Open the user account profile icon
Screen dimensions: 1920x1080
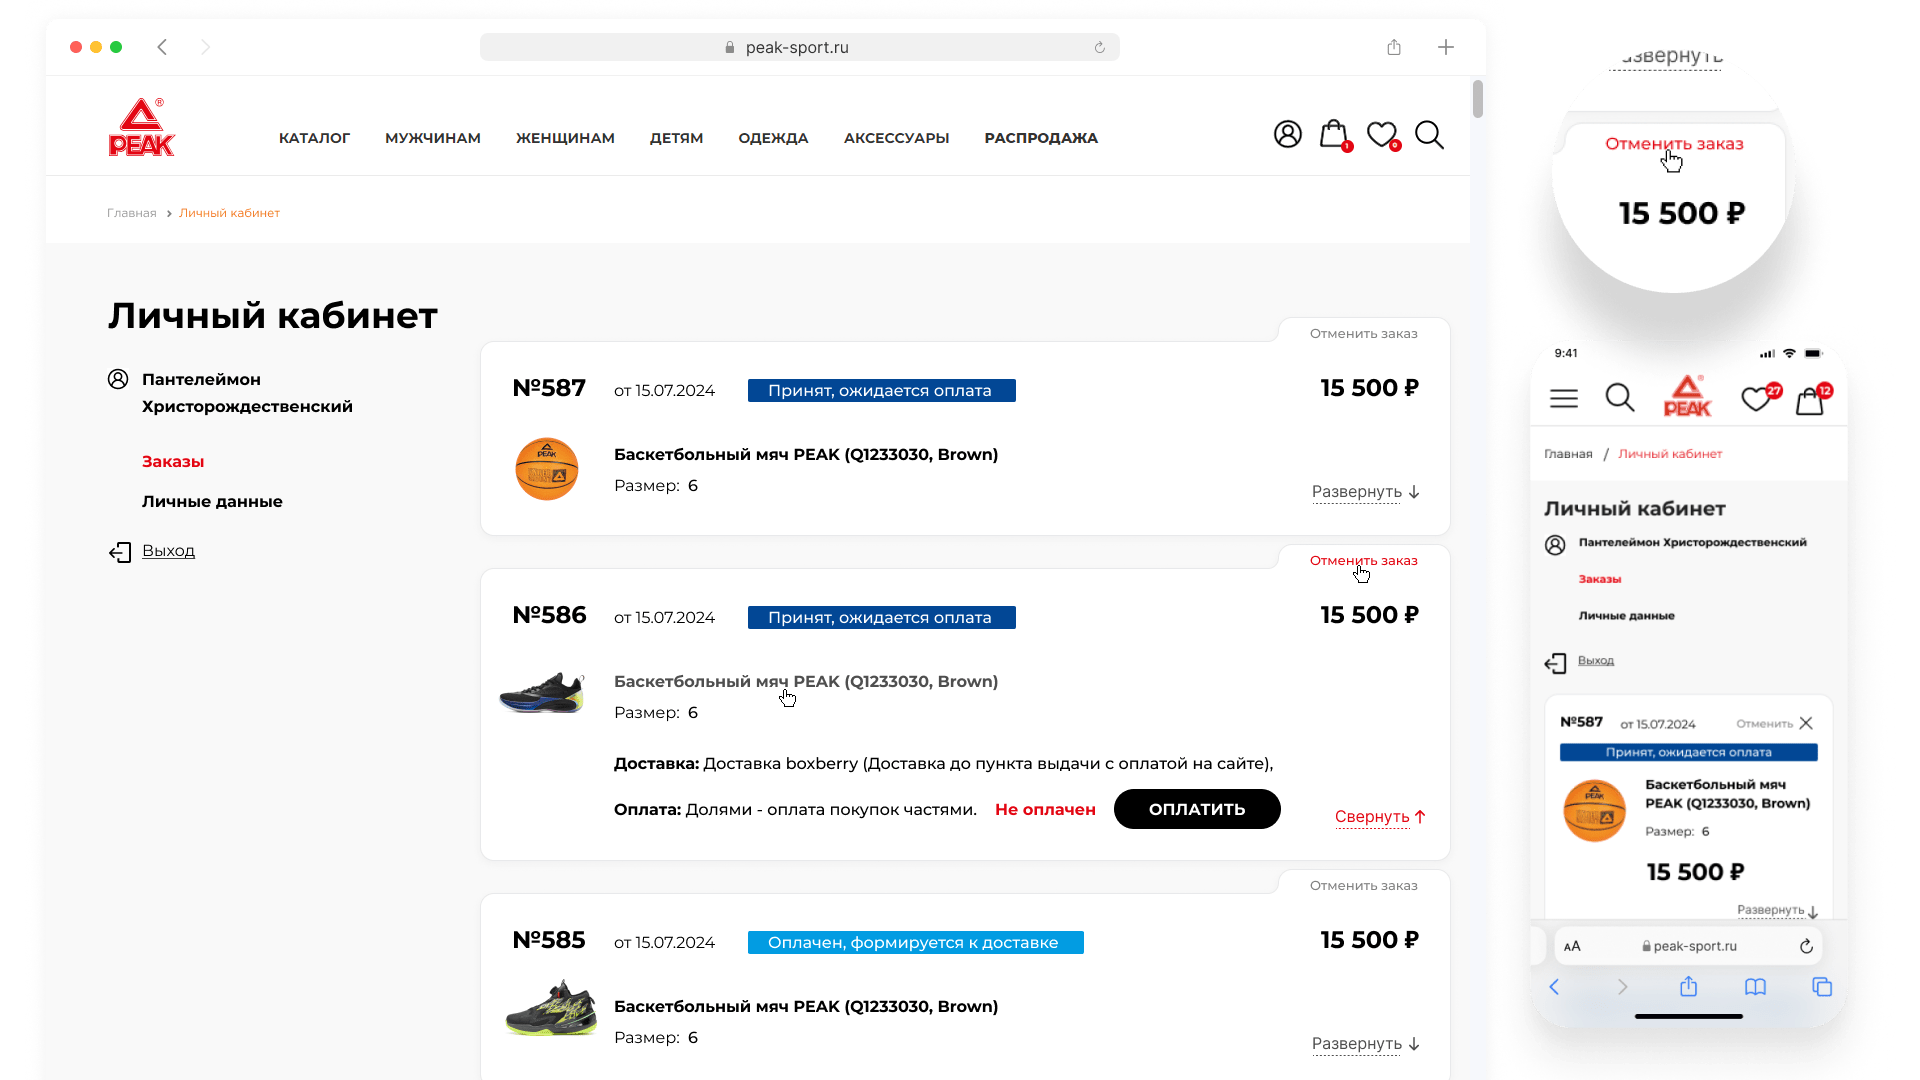click(1287, 134)
